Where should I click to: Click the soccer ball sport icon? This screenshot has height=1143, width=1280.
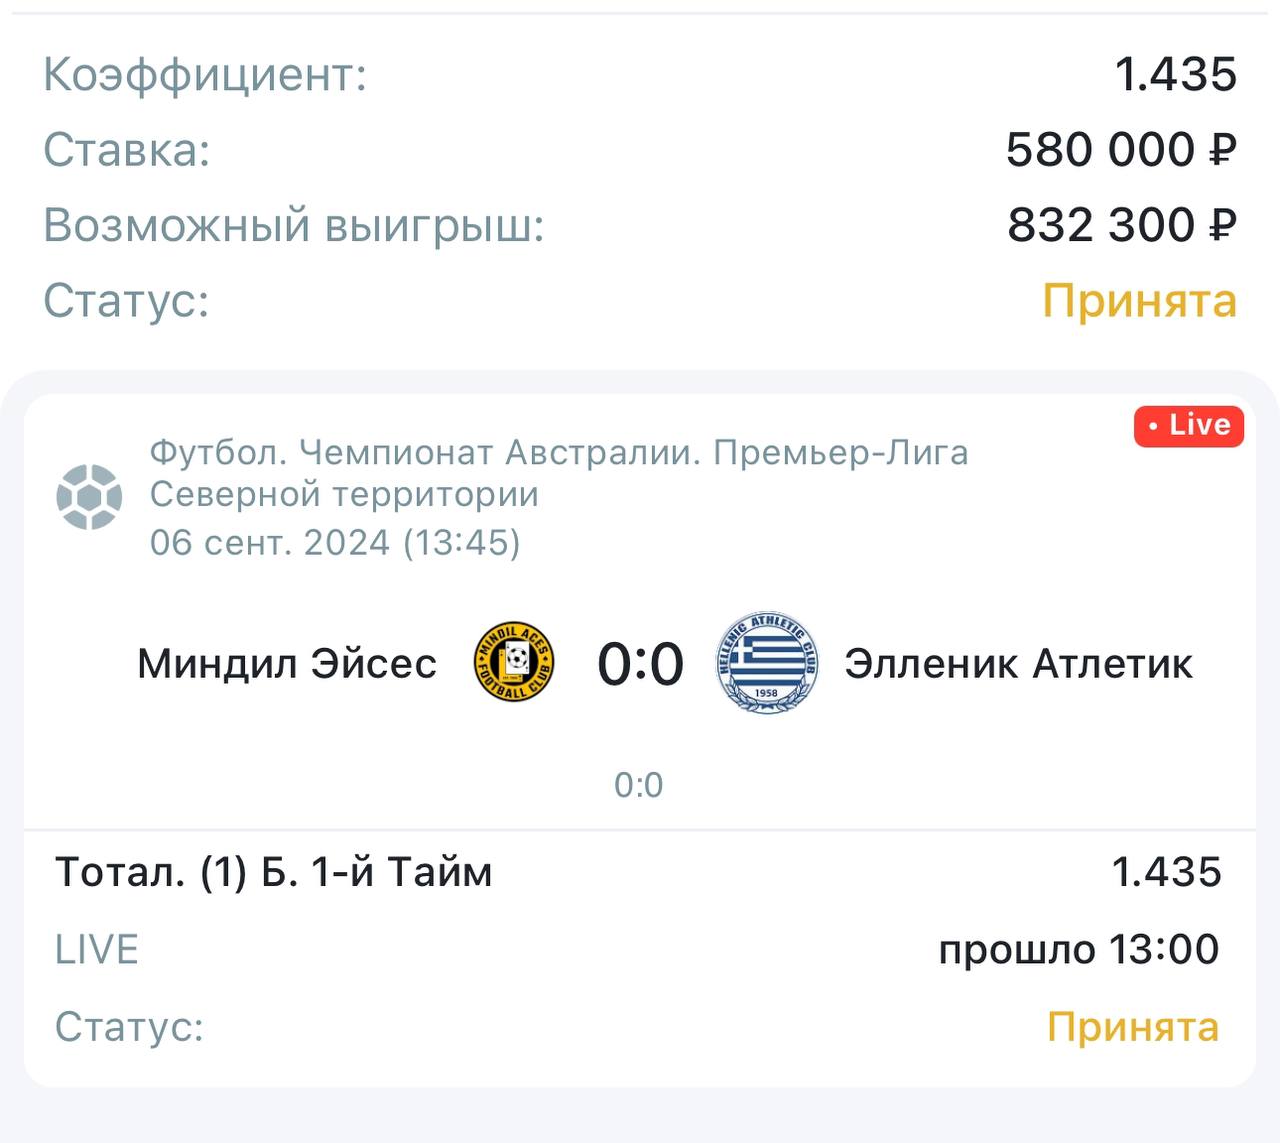tap(89, 496)
